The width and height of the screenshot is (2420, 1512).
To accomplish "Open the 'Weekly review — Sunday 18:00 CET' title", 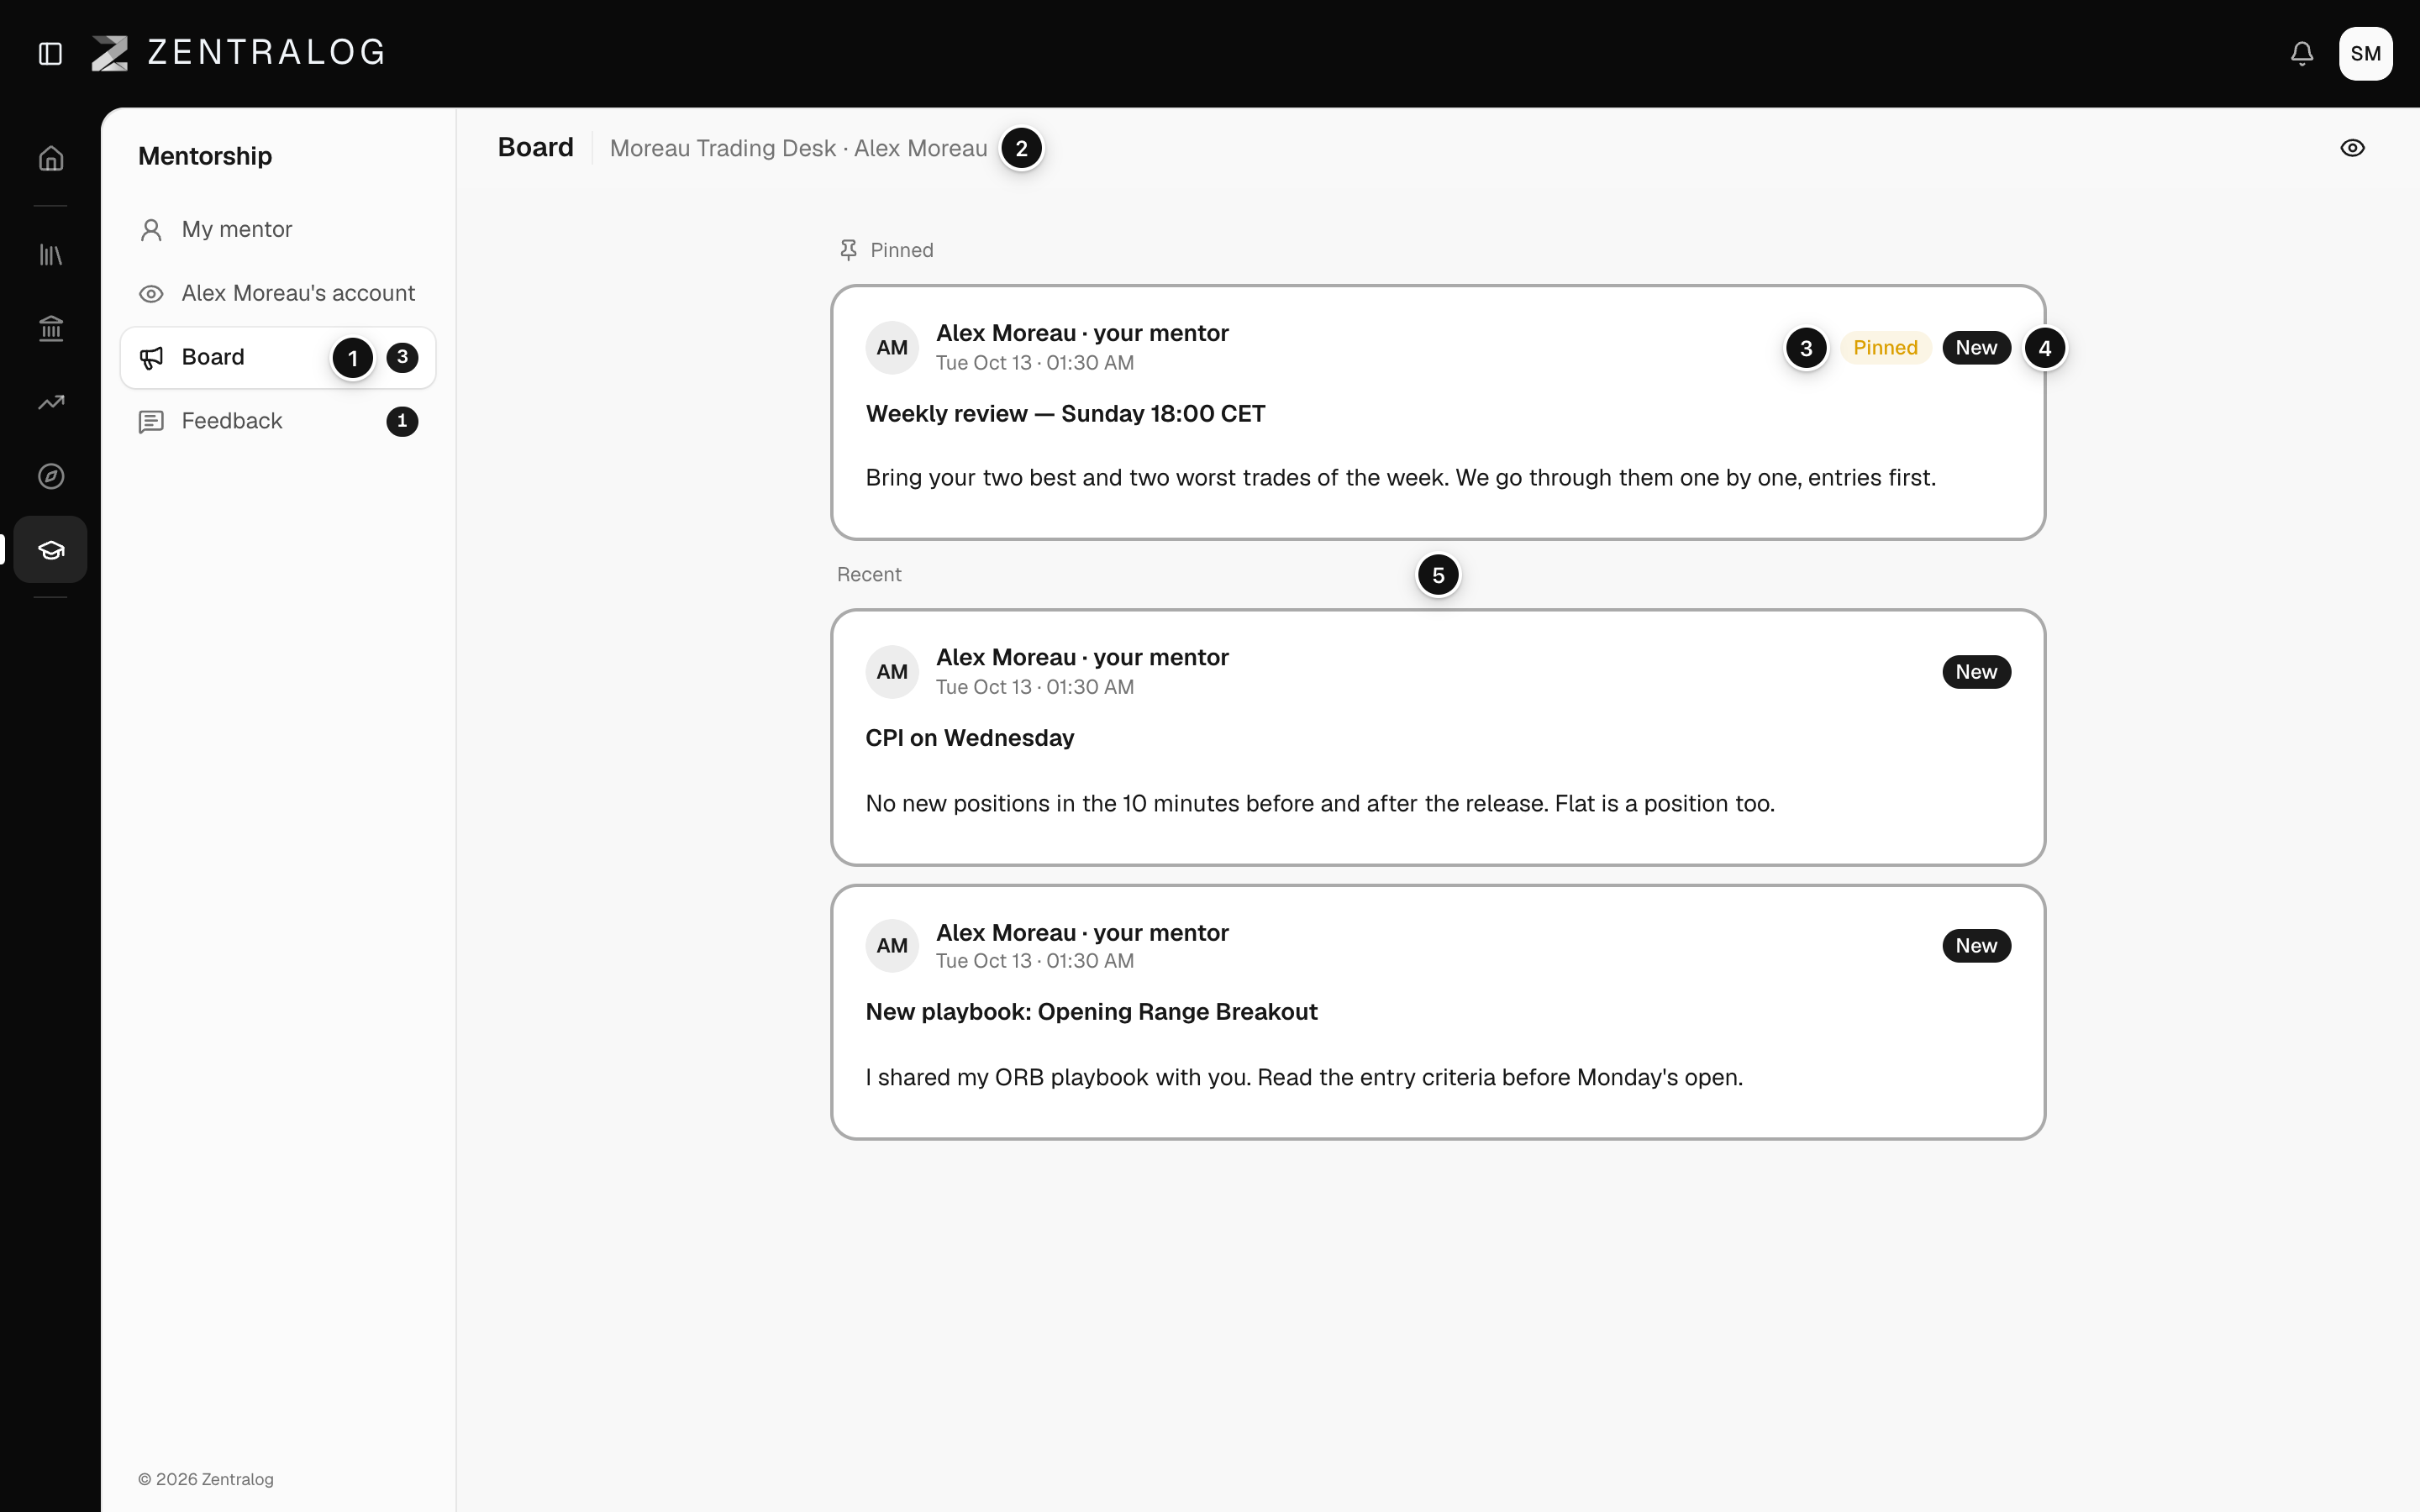I will coord(1065,414).
